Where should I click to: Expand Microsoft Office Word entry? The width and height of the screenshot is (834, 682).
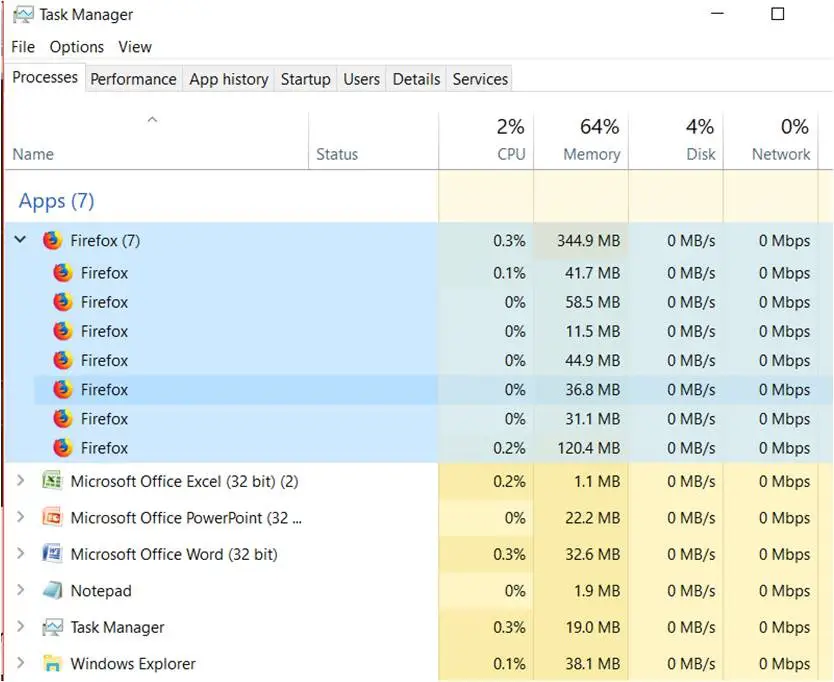point(20,554)
